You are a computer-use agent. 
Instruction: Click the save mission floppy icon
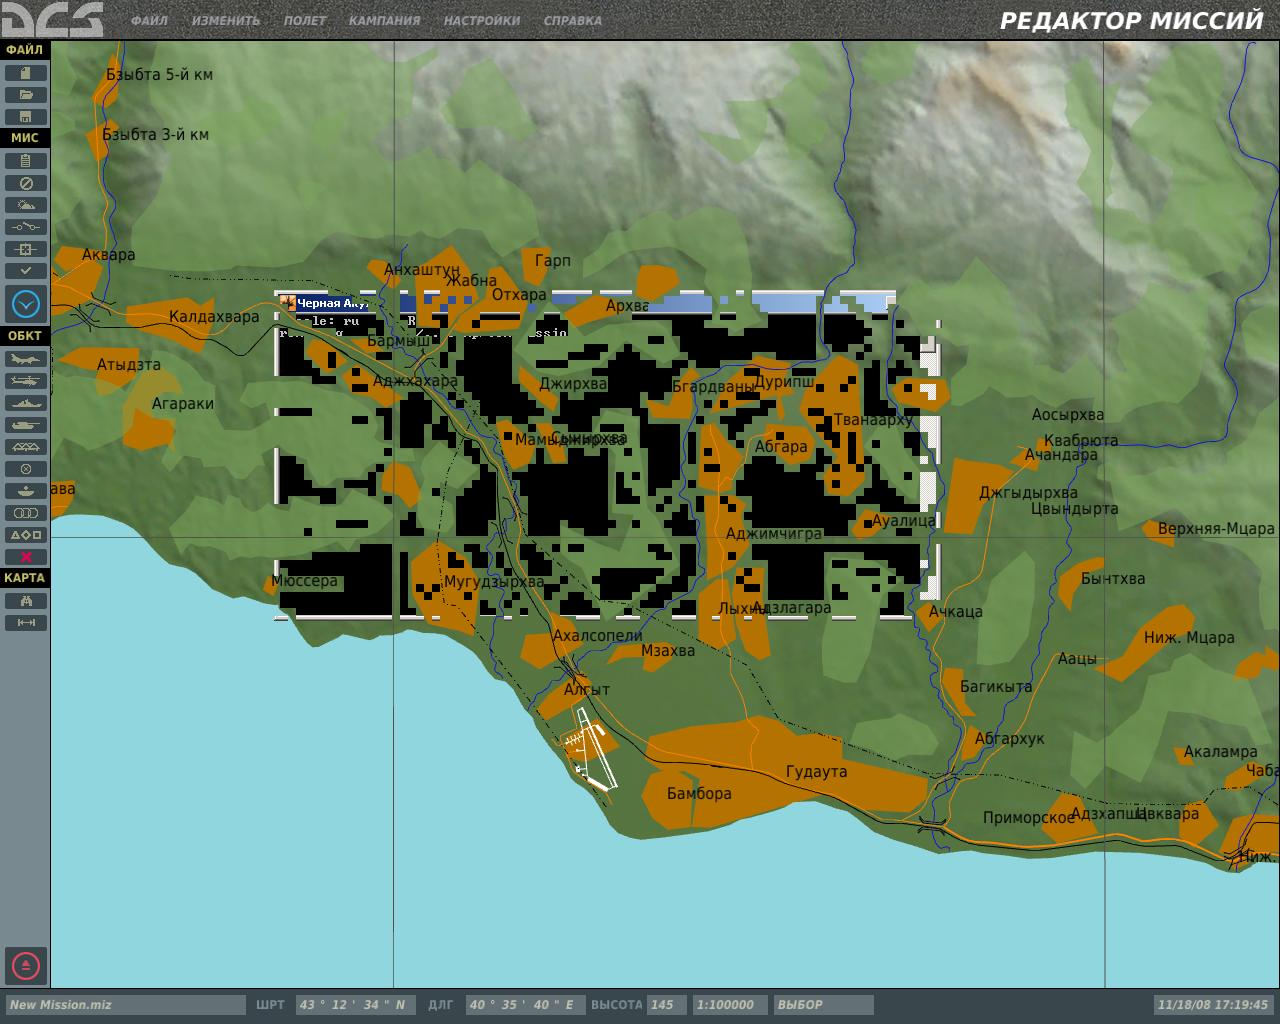26,117
